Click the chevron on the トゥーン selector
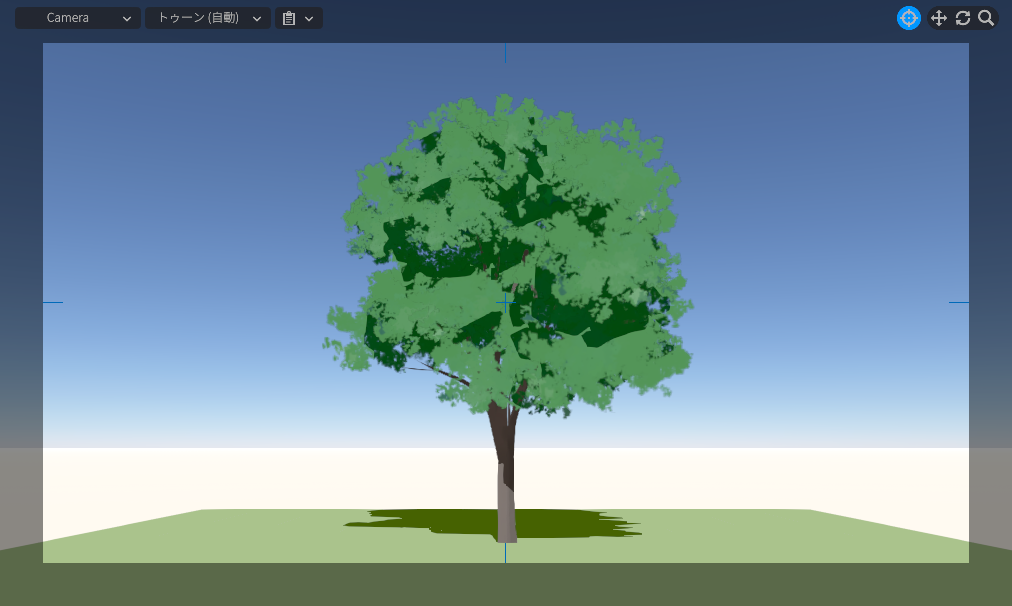Viewport: 1012px width, 606px height. click(x=257, y=18)
